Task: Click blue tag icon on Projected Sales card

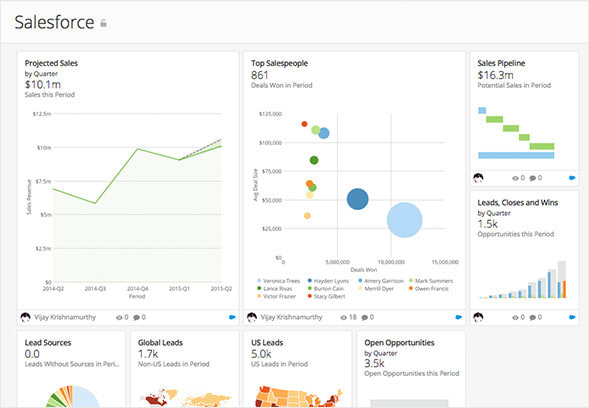Action: 232,317
